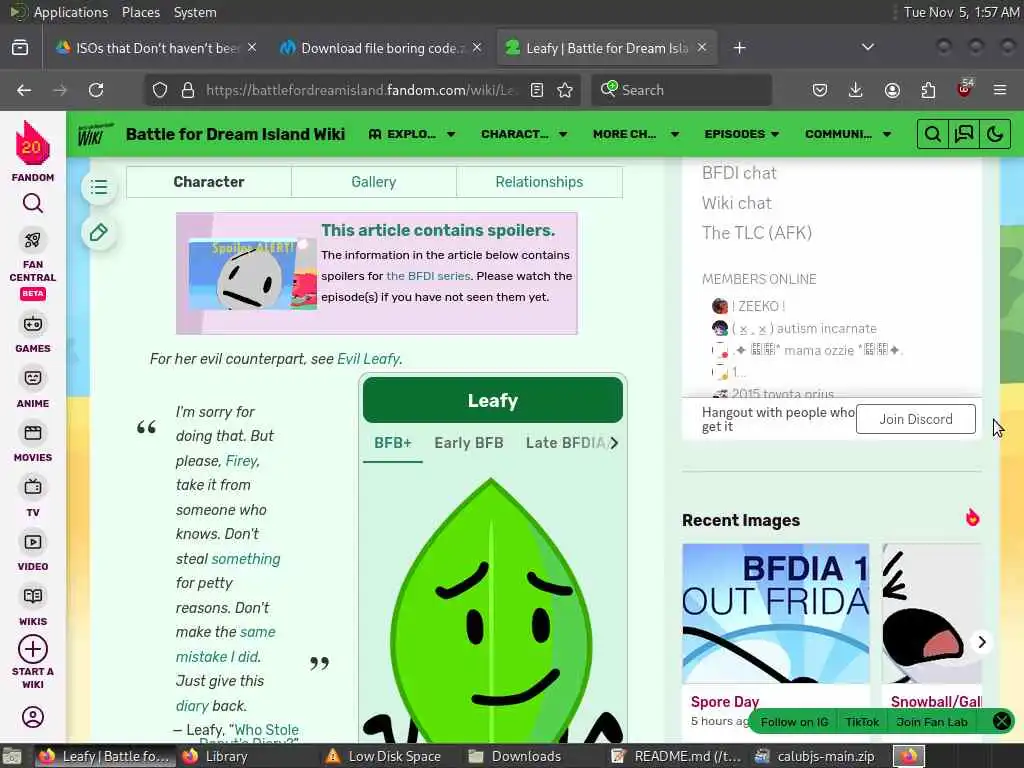Viewport: 1024px width, 768px height.
Task: Open the Firefox account icon
Action: [x=892, y=90]
